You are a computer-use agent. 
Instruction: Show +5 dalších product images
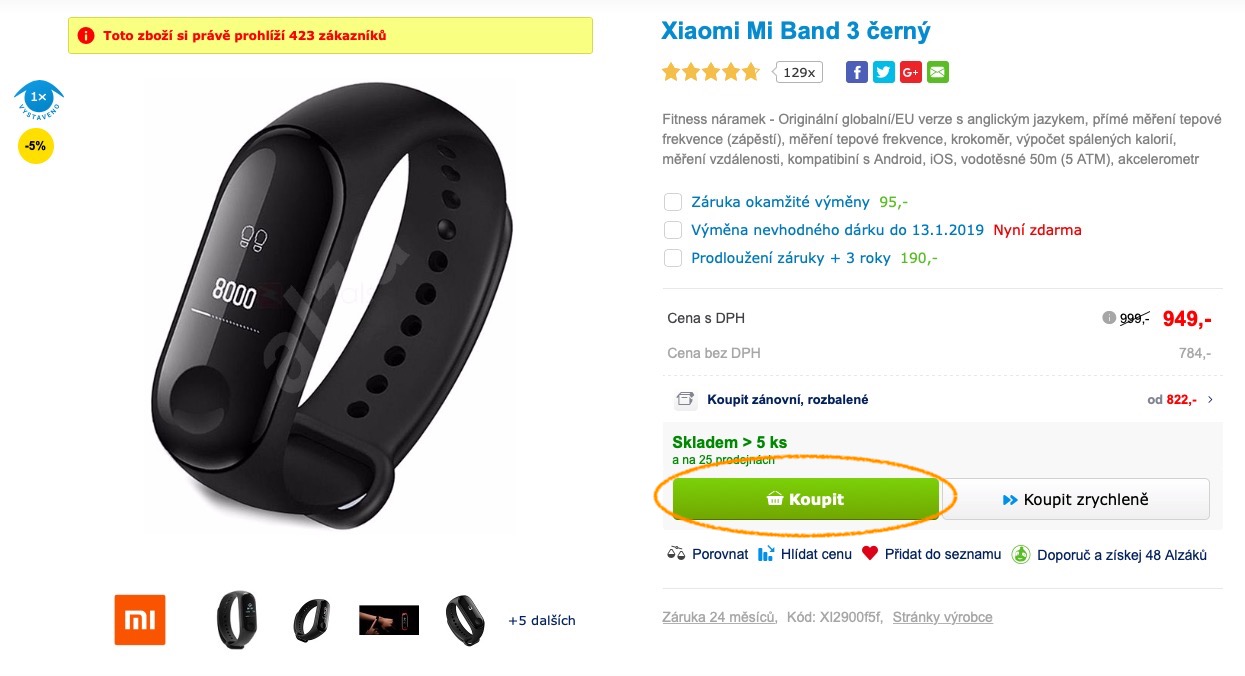click(542, 620)
